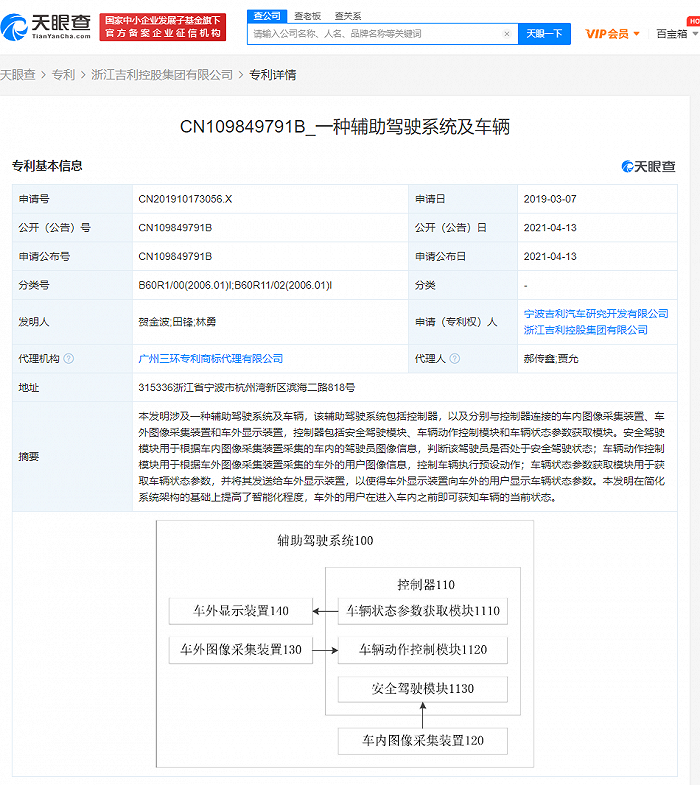Select the 查关系 search tab
Image resolution: width=700 pixels, height=785 pixels.
(347, 16)
